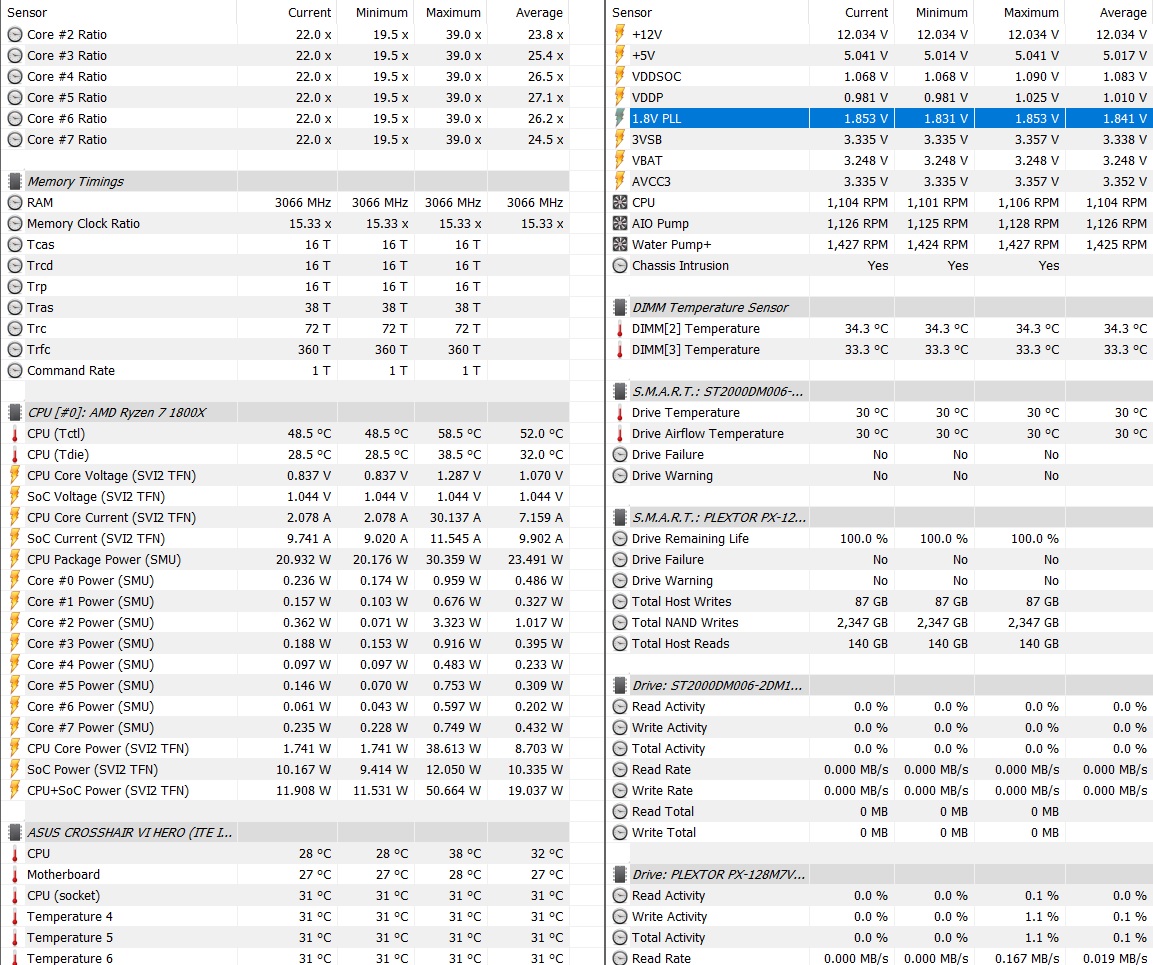This screenshot has width=1153, height=965.
Task: Click the clock icon beside RAM
Action: (x=15, y=203)
